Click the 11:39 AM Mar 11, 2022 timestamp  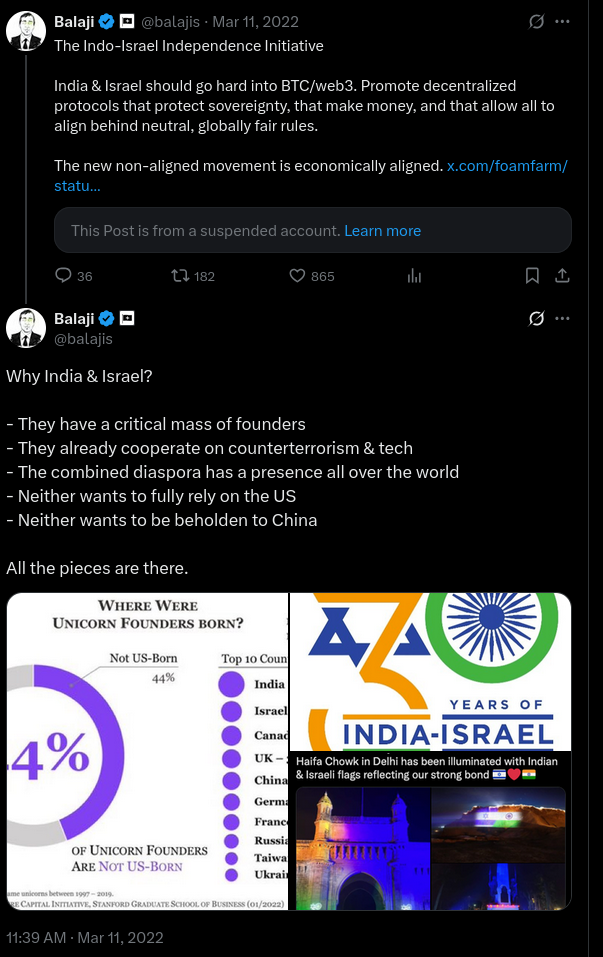(85, 937)
